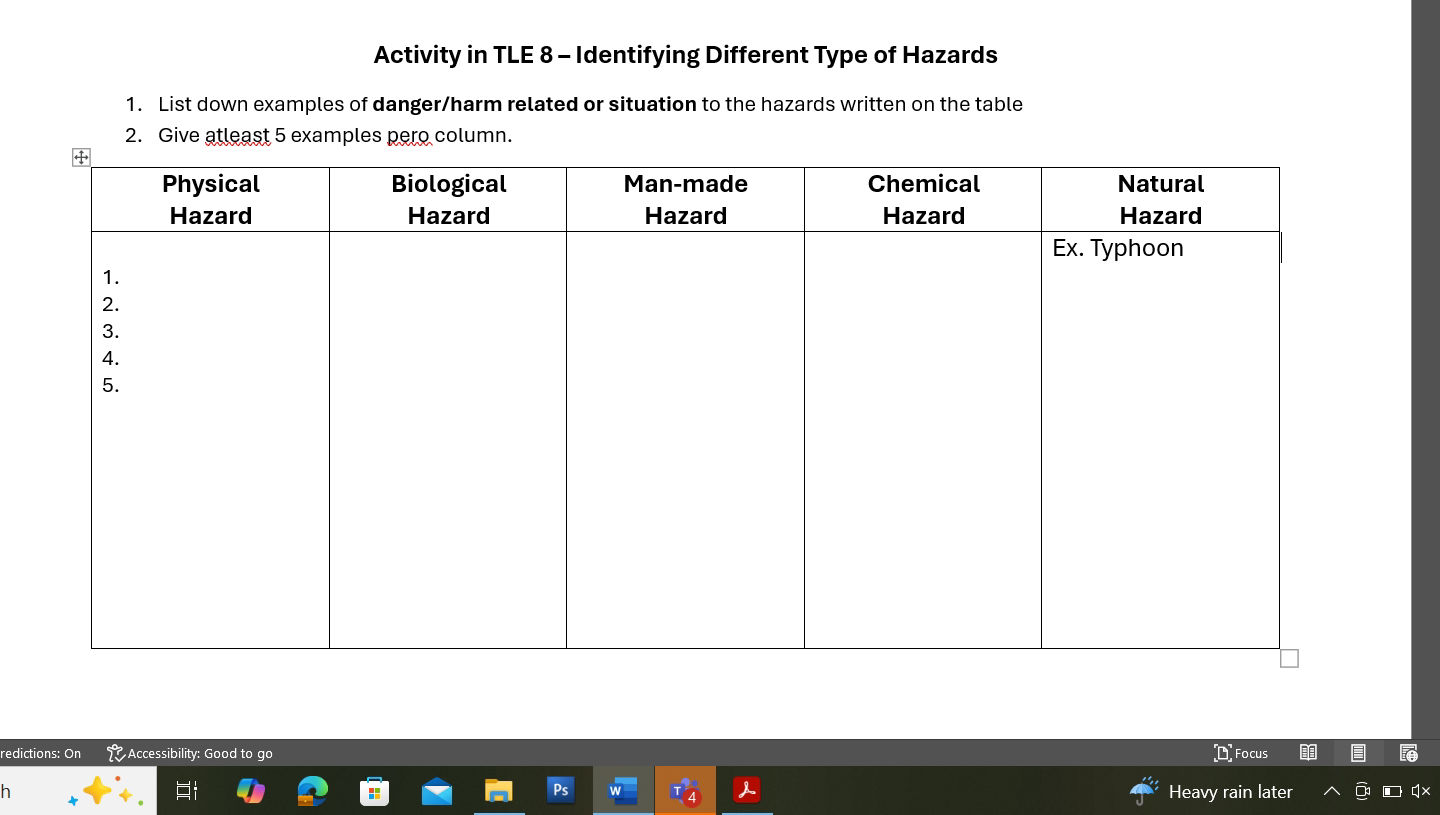Launch Copilot from the taskbar
The height and width of the screenshot is (815, 1440).
[x=250, y=791]
